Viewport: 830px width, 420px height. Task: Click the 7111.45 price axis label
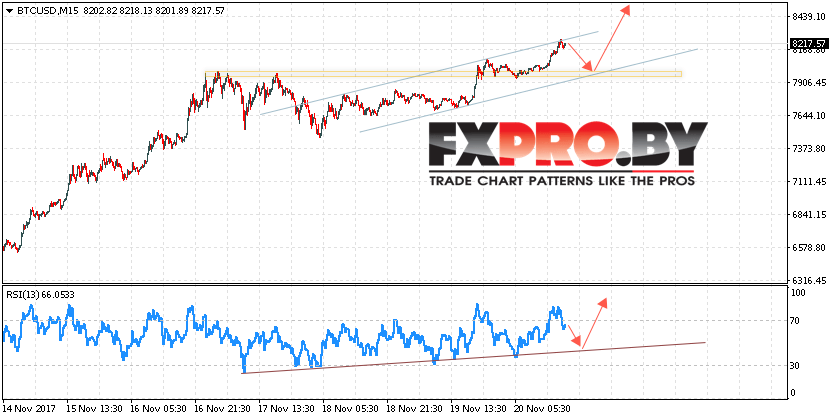tap(809, 182)
